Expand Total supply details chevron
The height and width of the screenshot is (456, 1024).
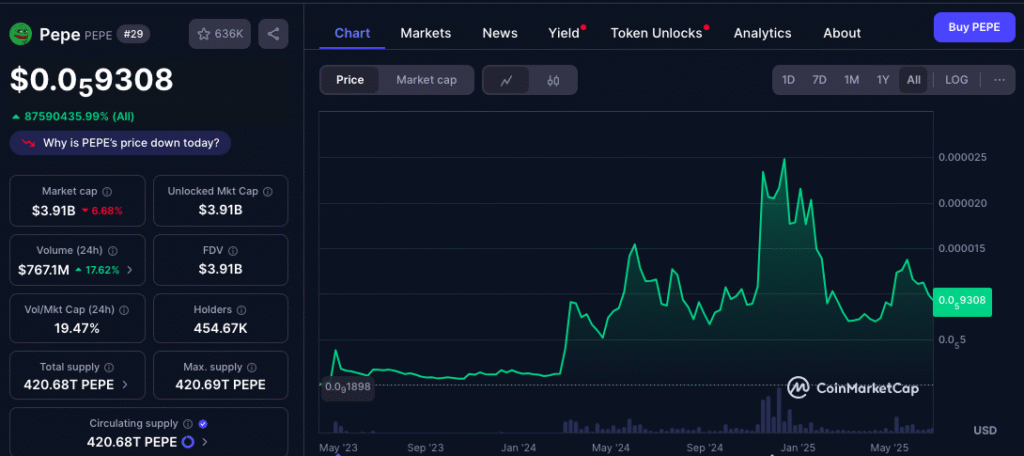point(125,384)
